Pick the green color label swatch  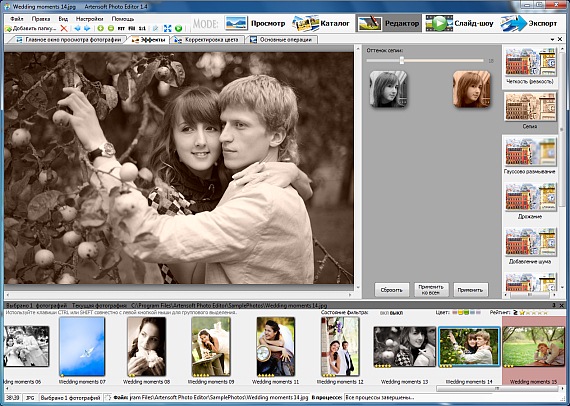466,312
